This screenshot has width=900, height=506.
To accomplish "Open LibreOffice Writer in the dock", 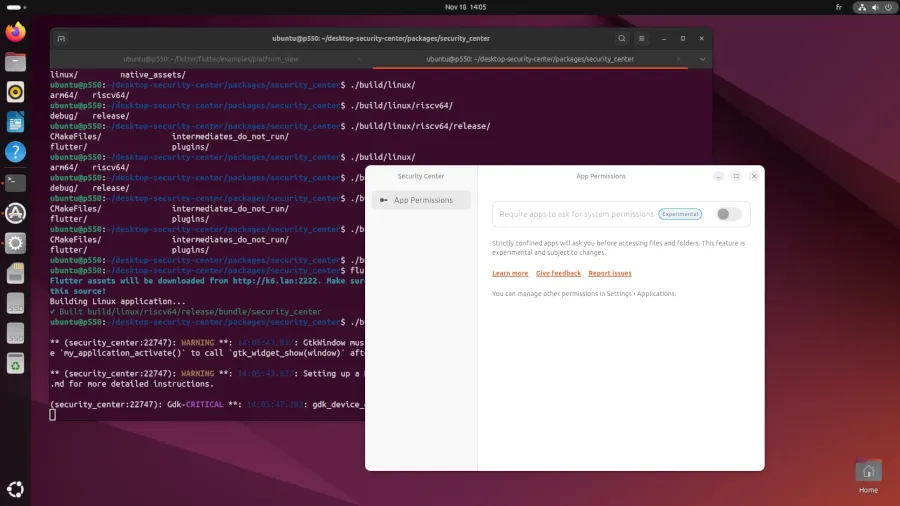I will 15,122.
